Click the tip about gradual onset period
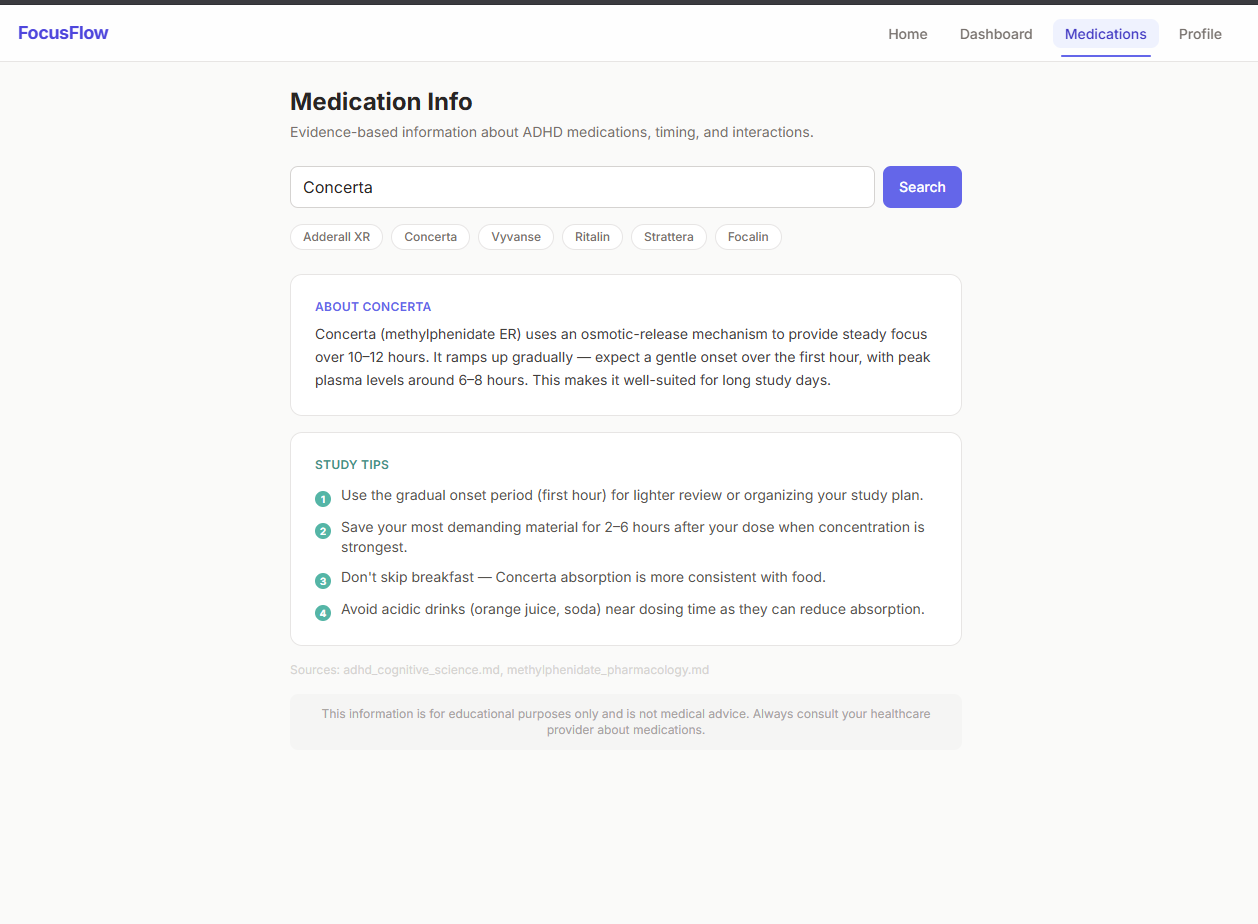Viewport: 1258px width, 924px height. [632, 495]
